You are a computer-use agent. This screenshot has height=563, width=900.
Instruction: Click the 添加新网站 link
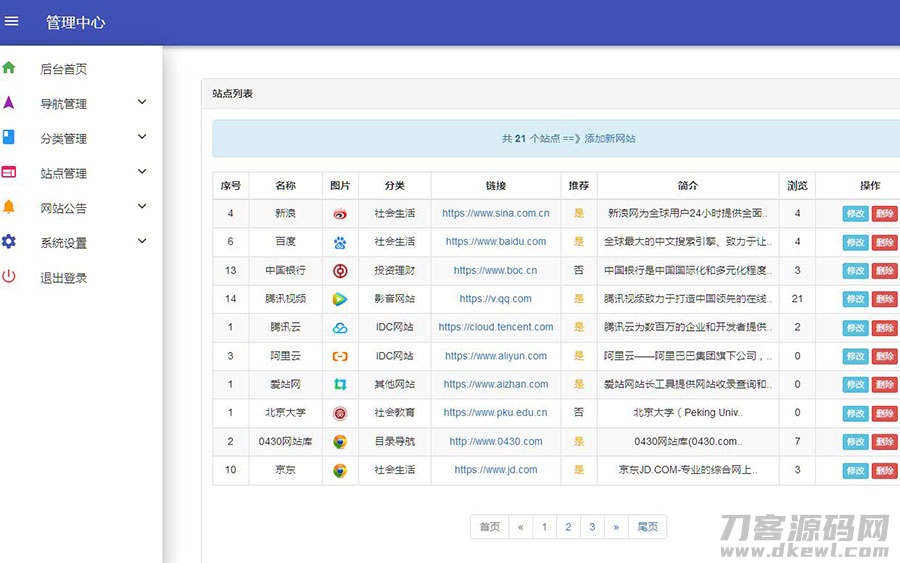[610, 139]
